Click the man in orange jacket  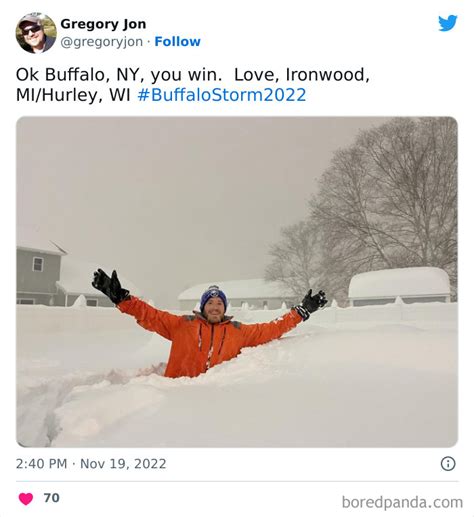pyautogui.click(x=209, y=326)
